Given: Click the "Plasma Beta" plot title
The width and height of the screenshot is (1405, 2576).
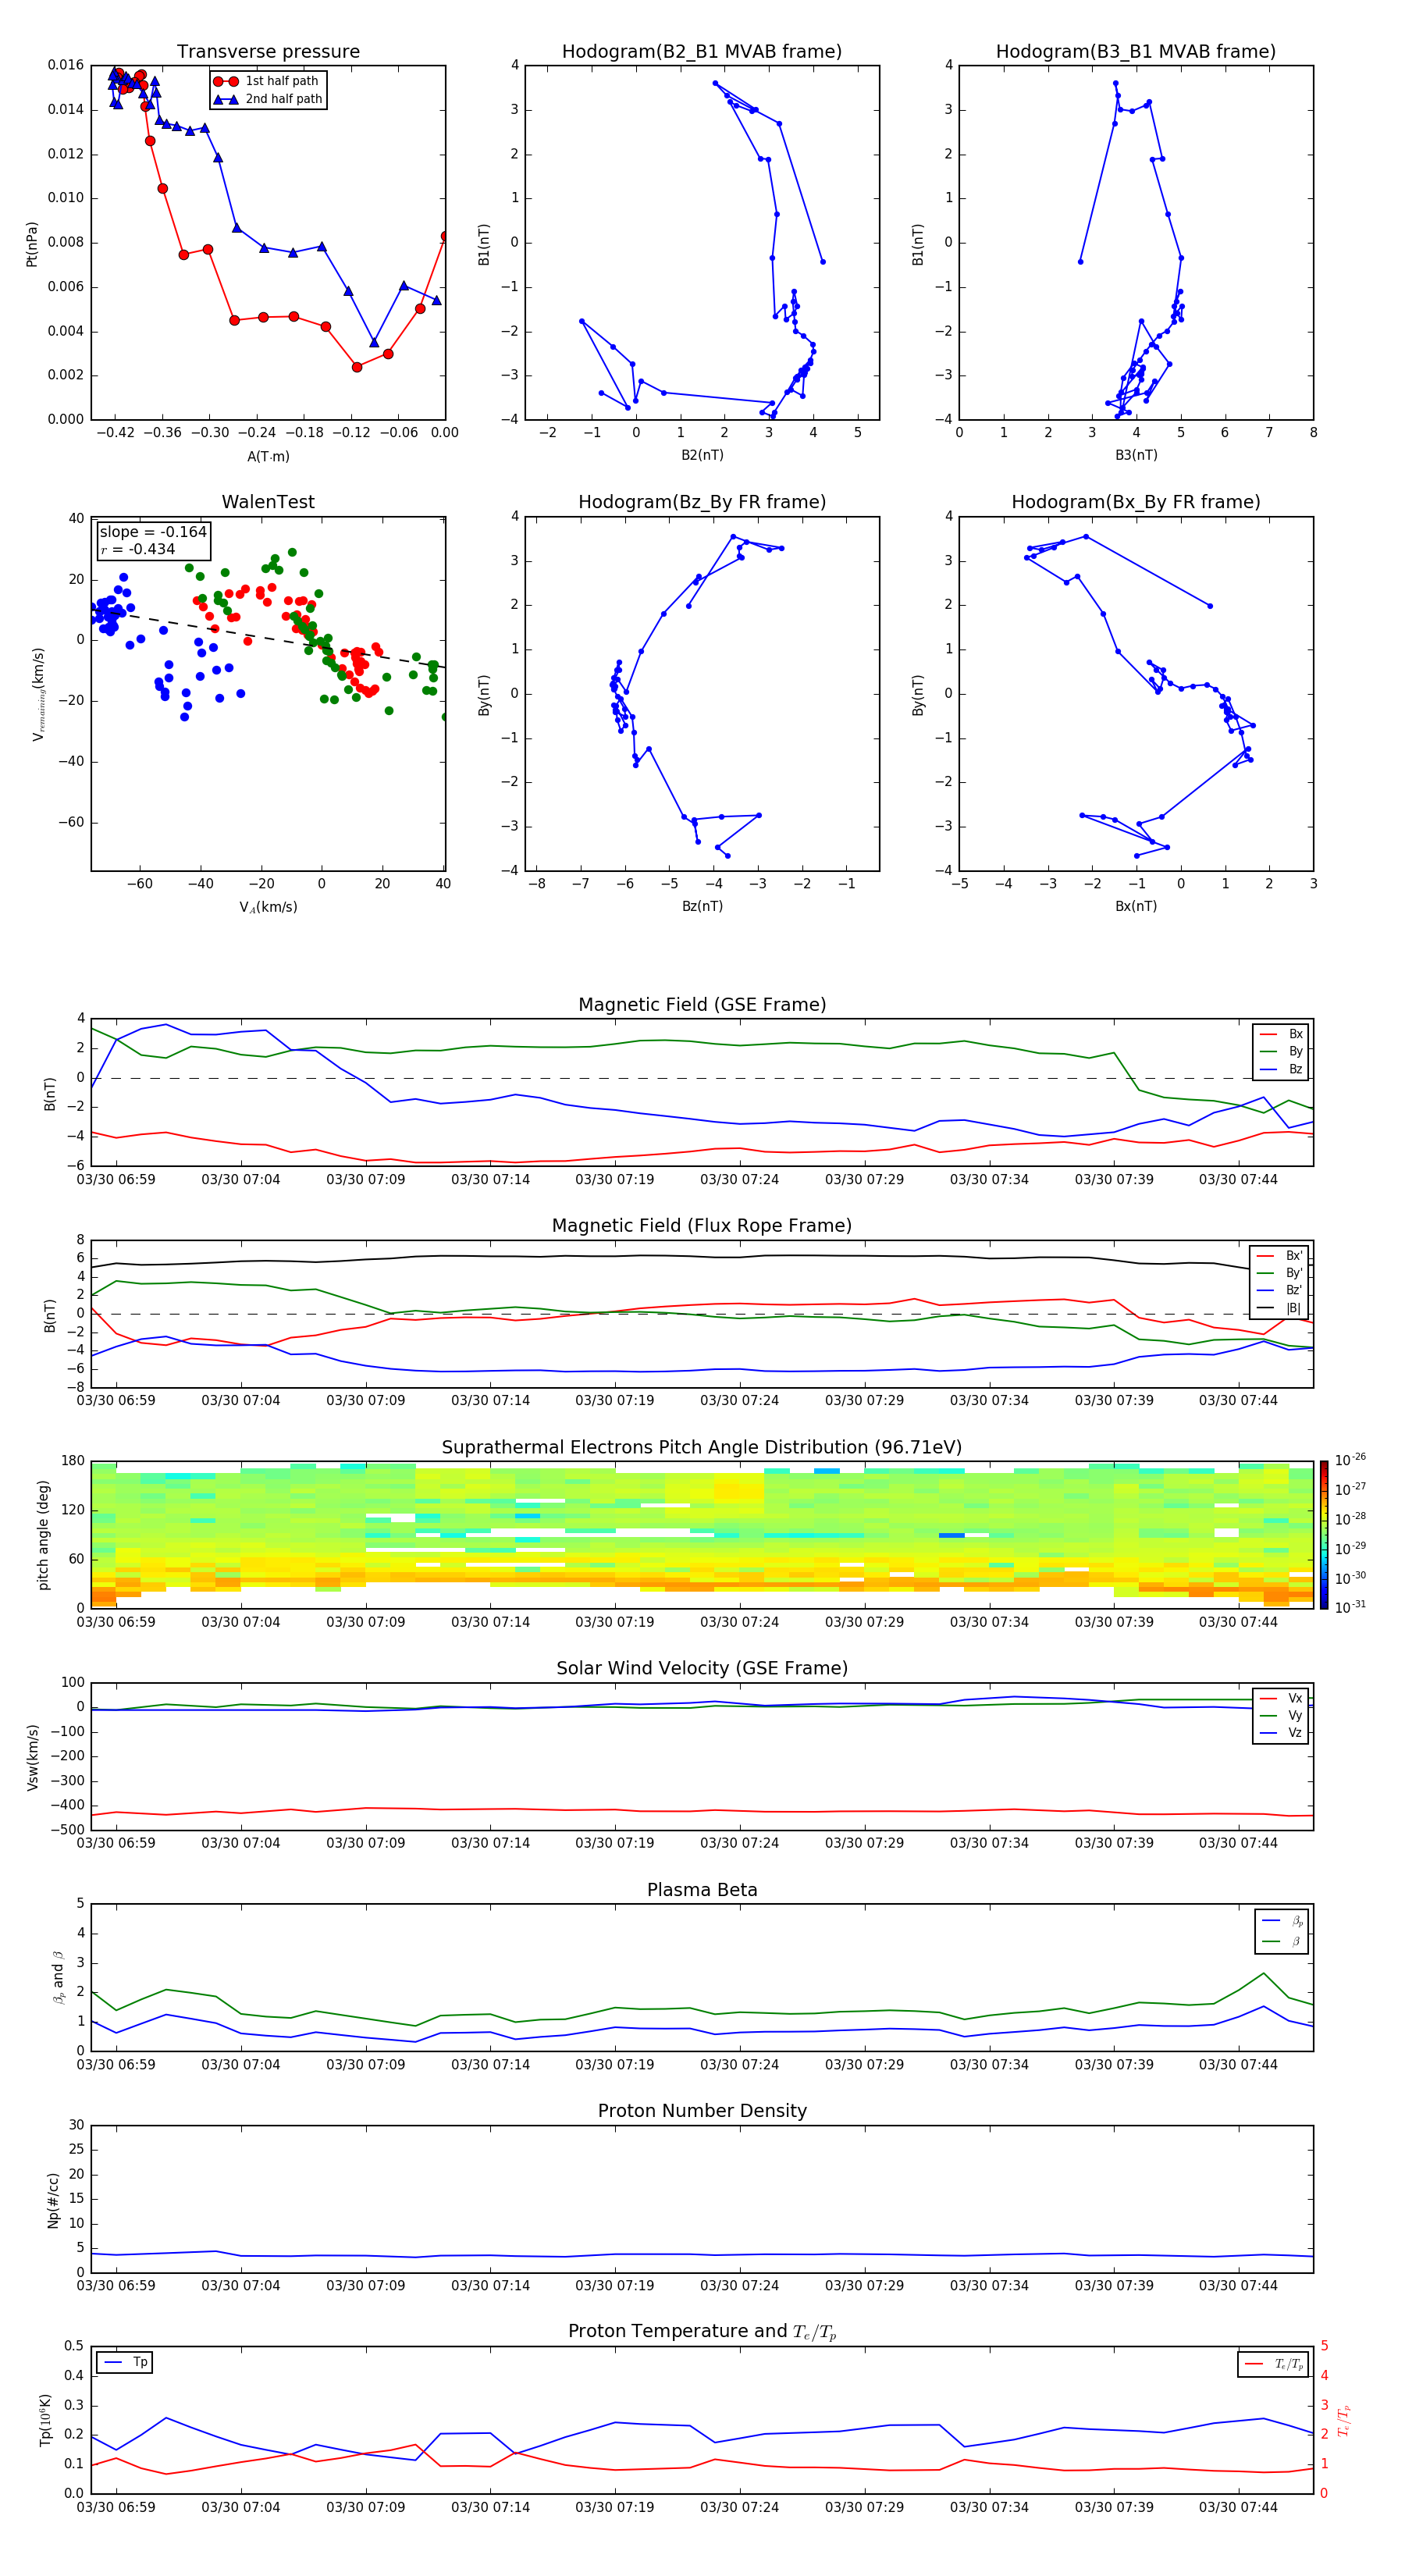Looking at the screenshot, I should (702, 1890).
